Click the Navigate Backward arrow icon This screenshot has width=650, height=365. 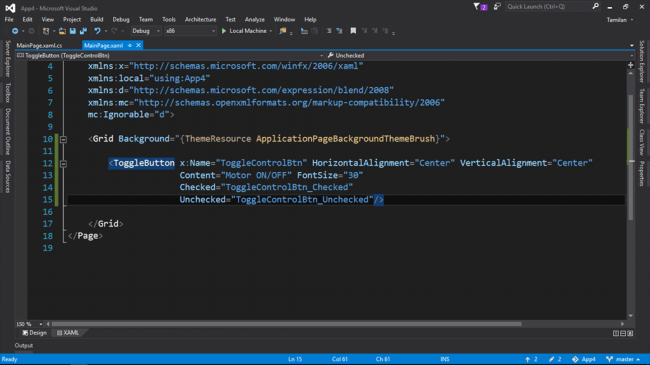[15, 31]
